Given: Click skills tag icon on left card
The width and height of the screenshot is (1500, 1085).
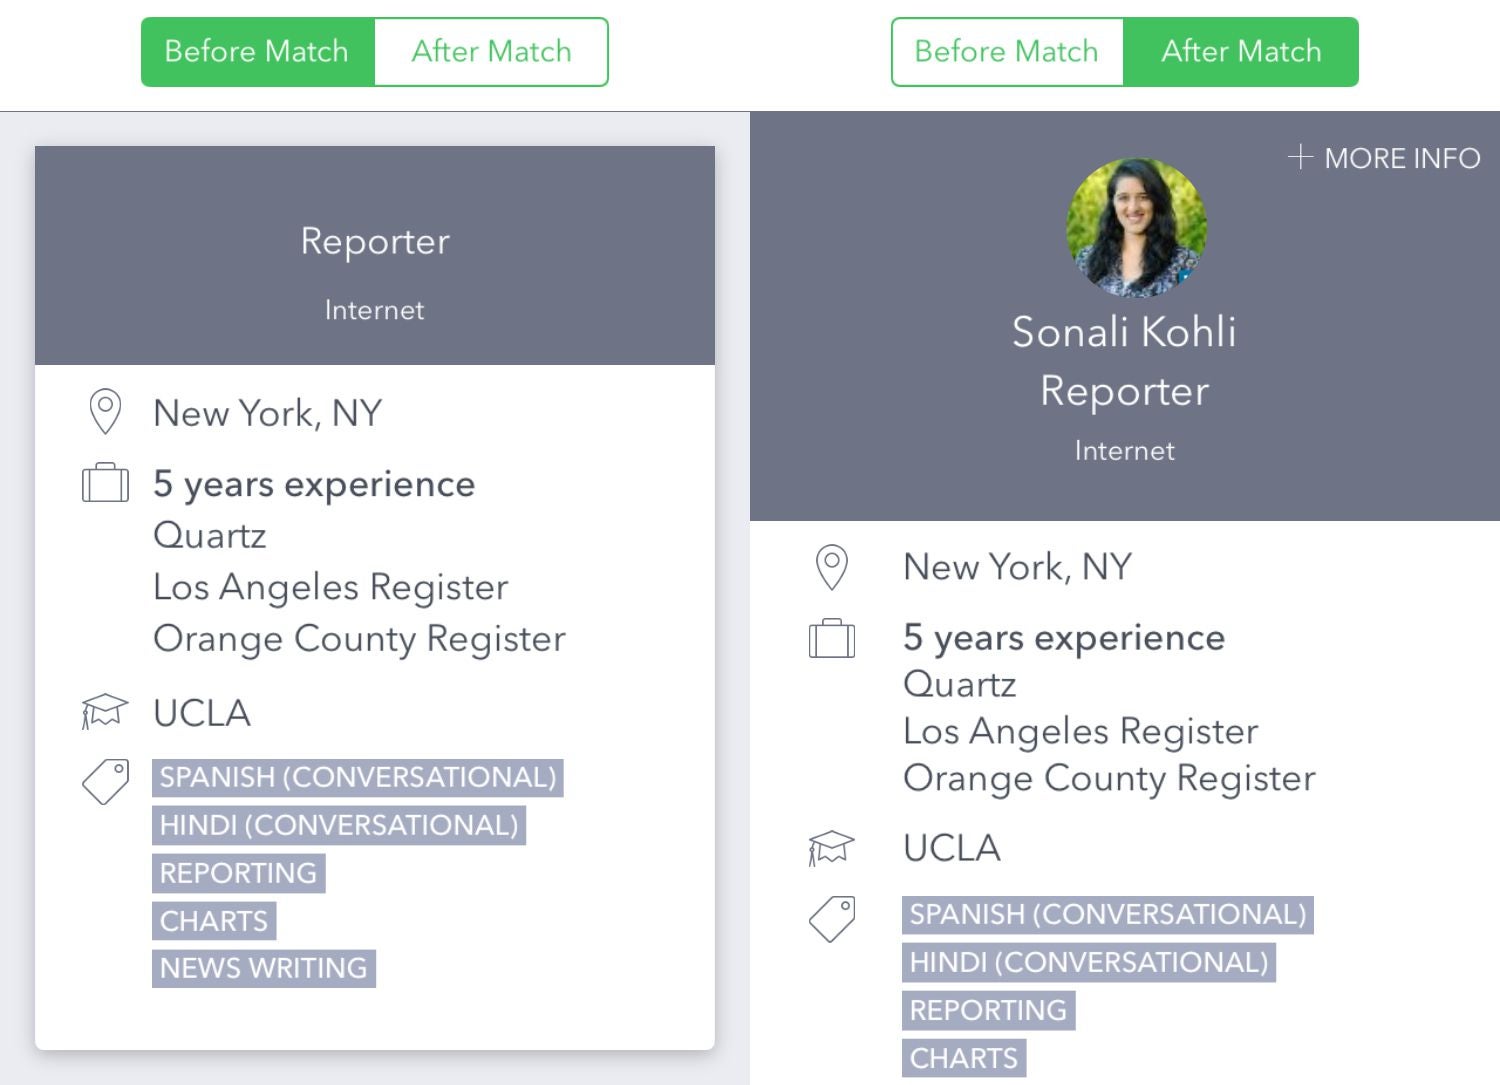Looking at the screenshot, I should [106, 781].
